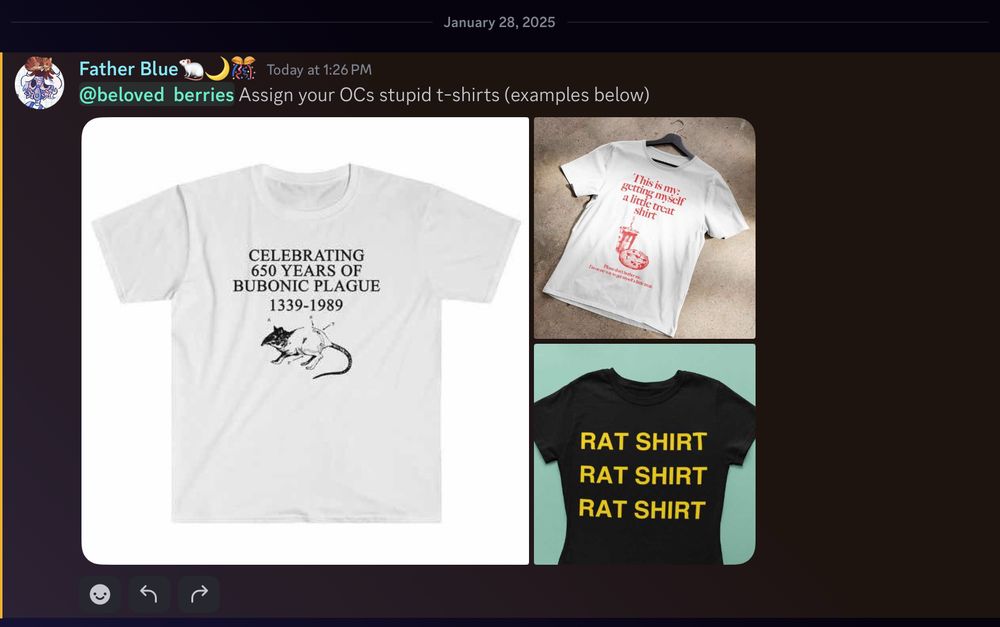The width and height of the screenshot is (1000, 627).
Task: Open the bubonic plague t-shirt image
Action: click(305, 341)
